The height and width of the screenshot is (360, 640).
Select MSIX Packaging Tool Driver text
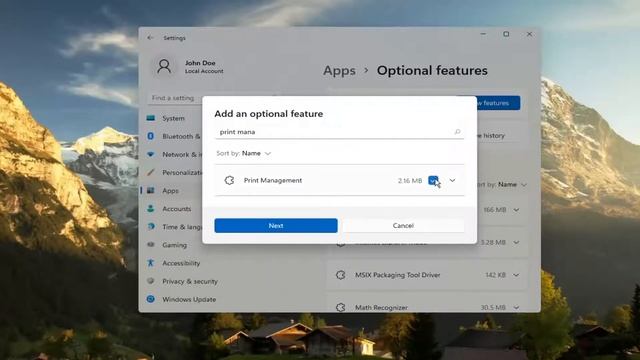pos(398,275)
